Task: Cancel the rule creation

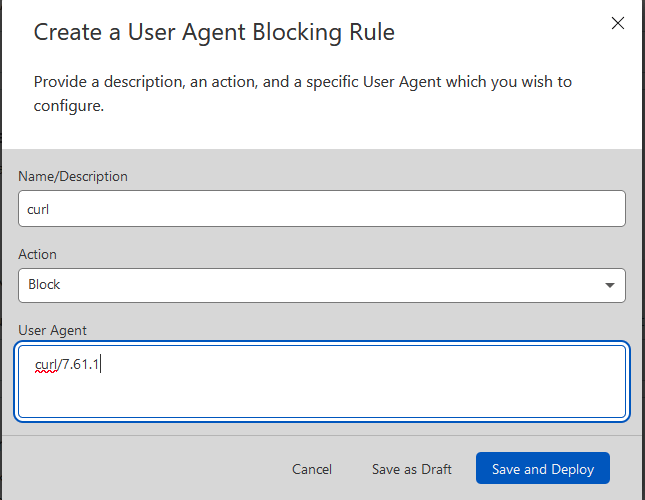Action: click(312, 469)
